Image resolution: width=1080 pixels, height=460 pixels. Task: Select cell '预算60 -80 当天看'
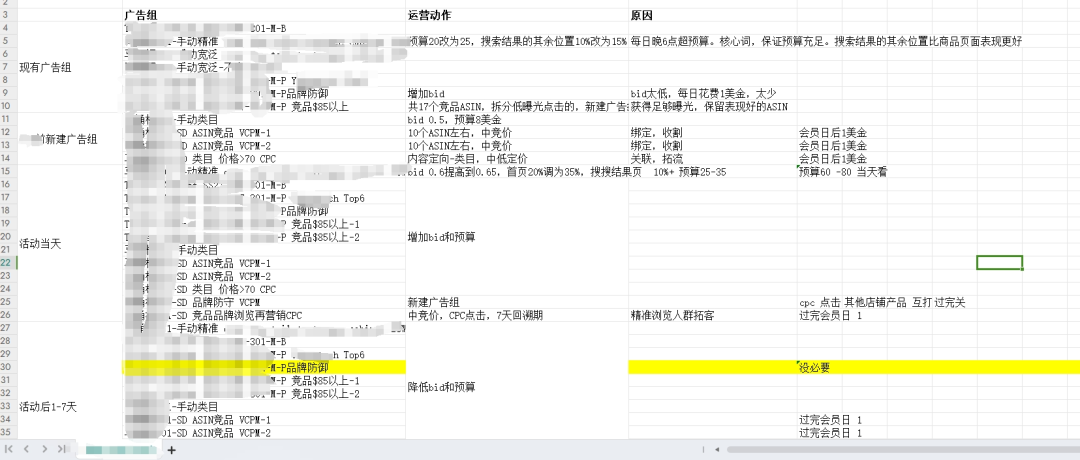[842, 171]
